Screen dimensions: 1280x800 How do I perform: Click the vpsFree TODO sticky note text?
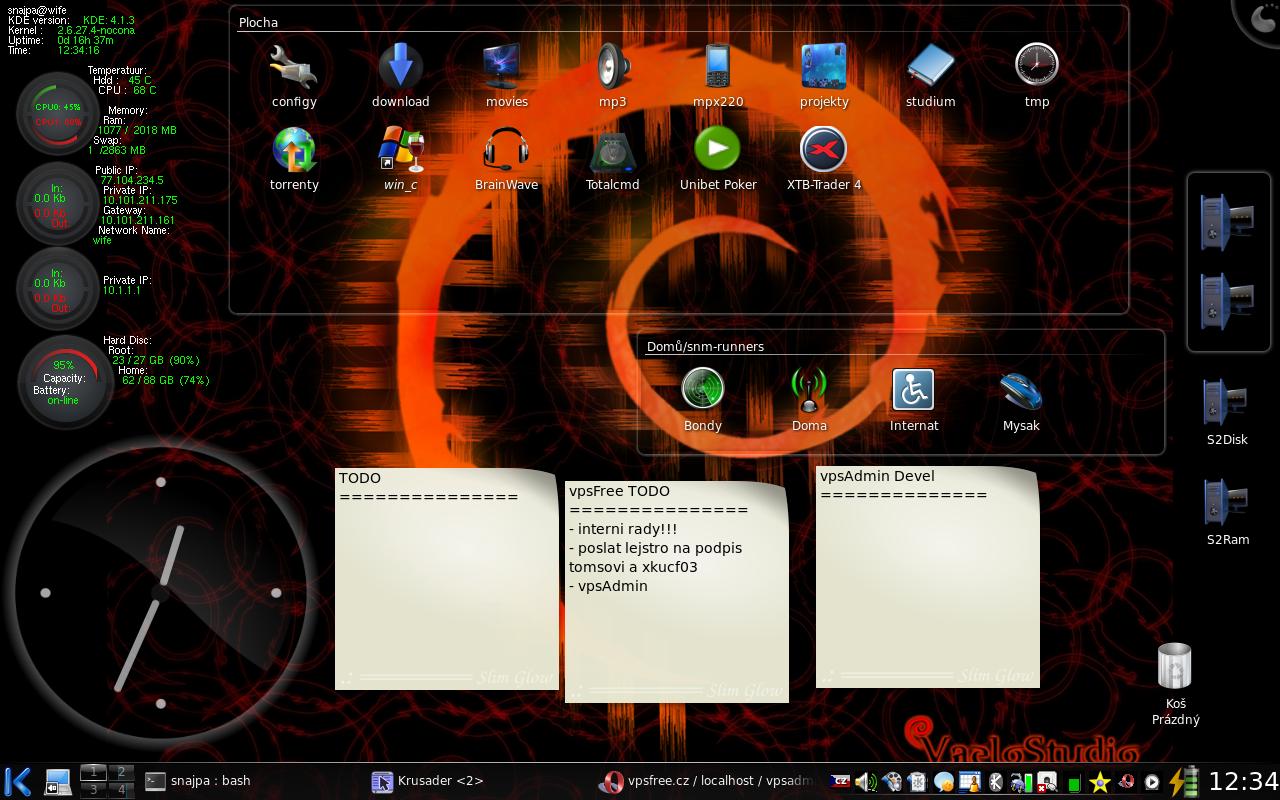[676, 591]
